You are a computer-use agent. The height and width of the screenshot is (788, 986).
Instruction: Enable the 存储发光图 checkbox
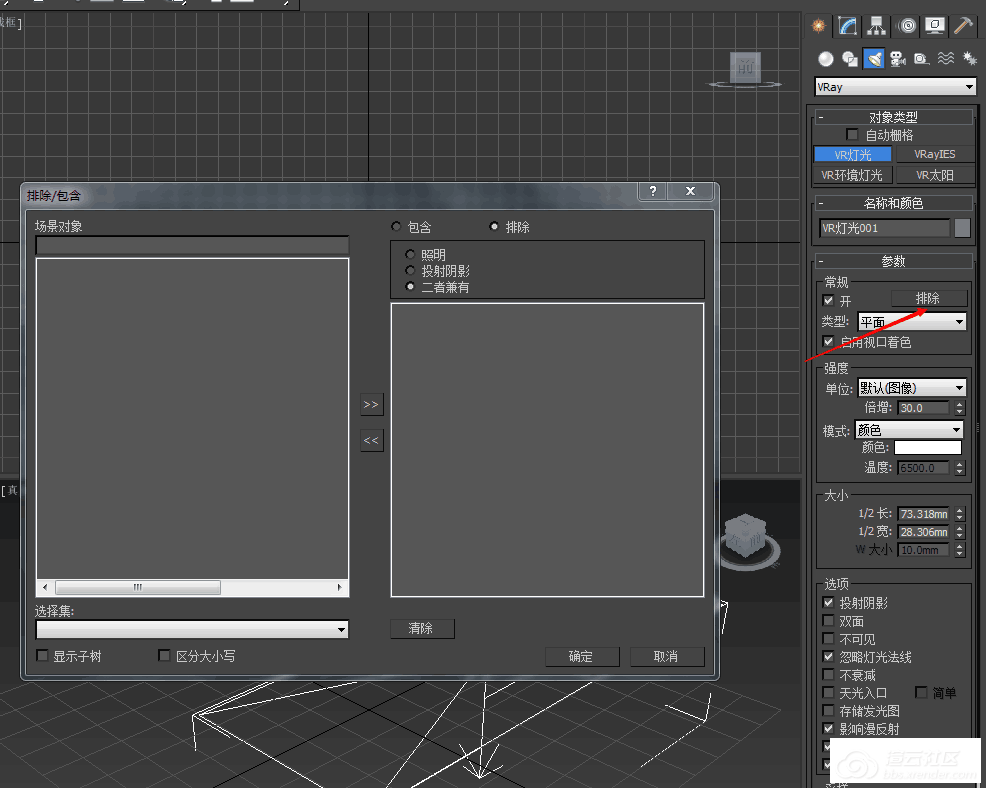click(x=829, y=711)
